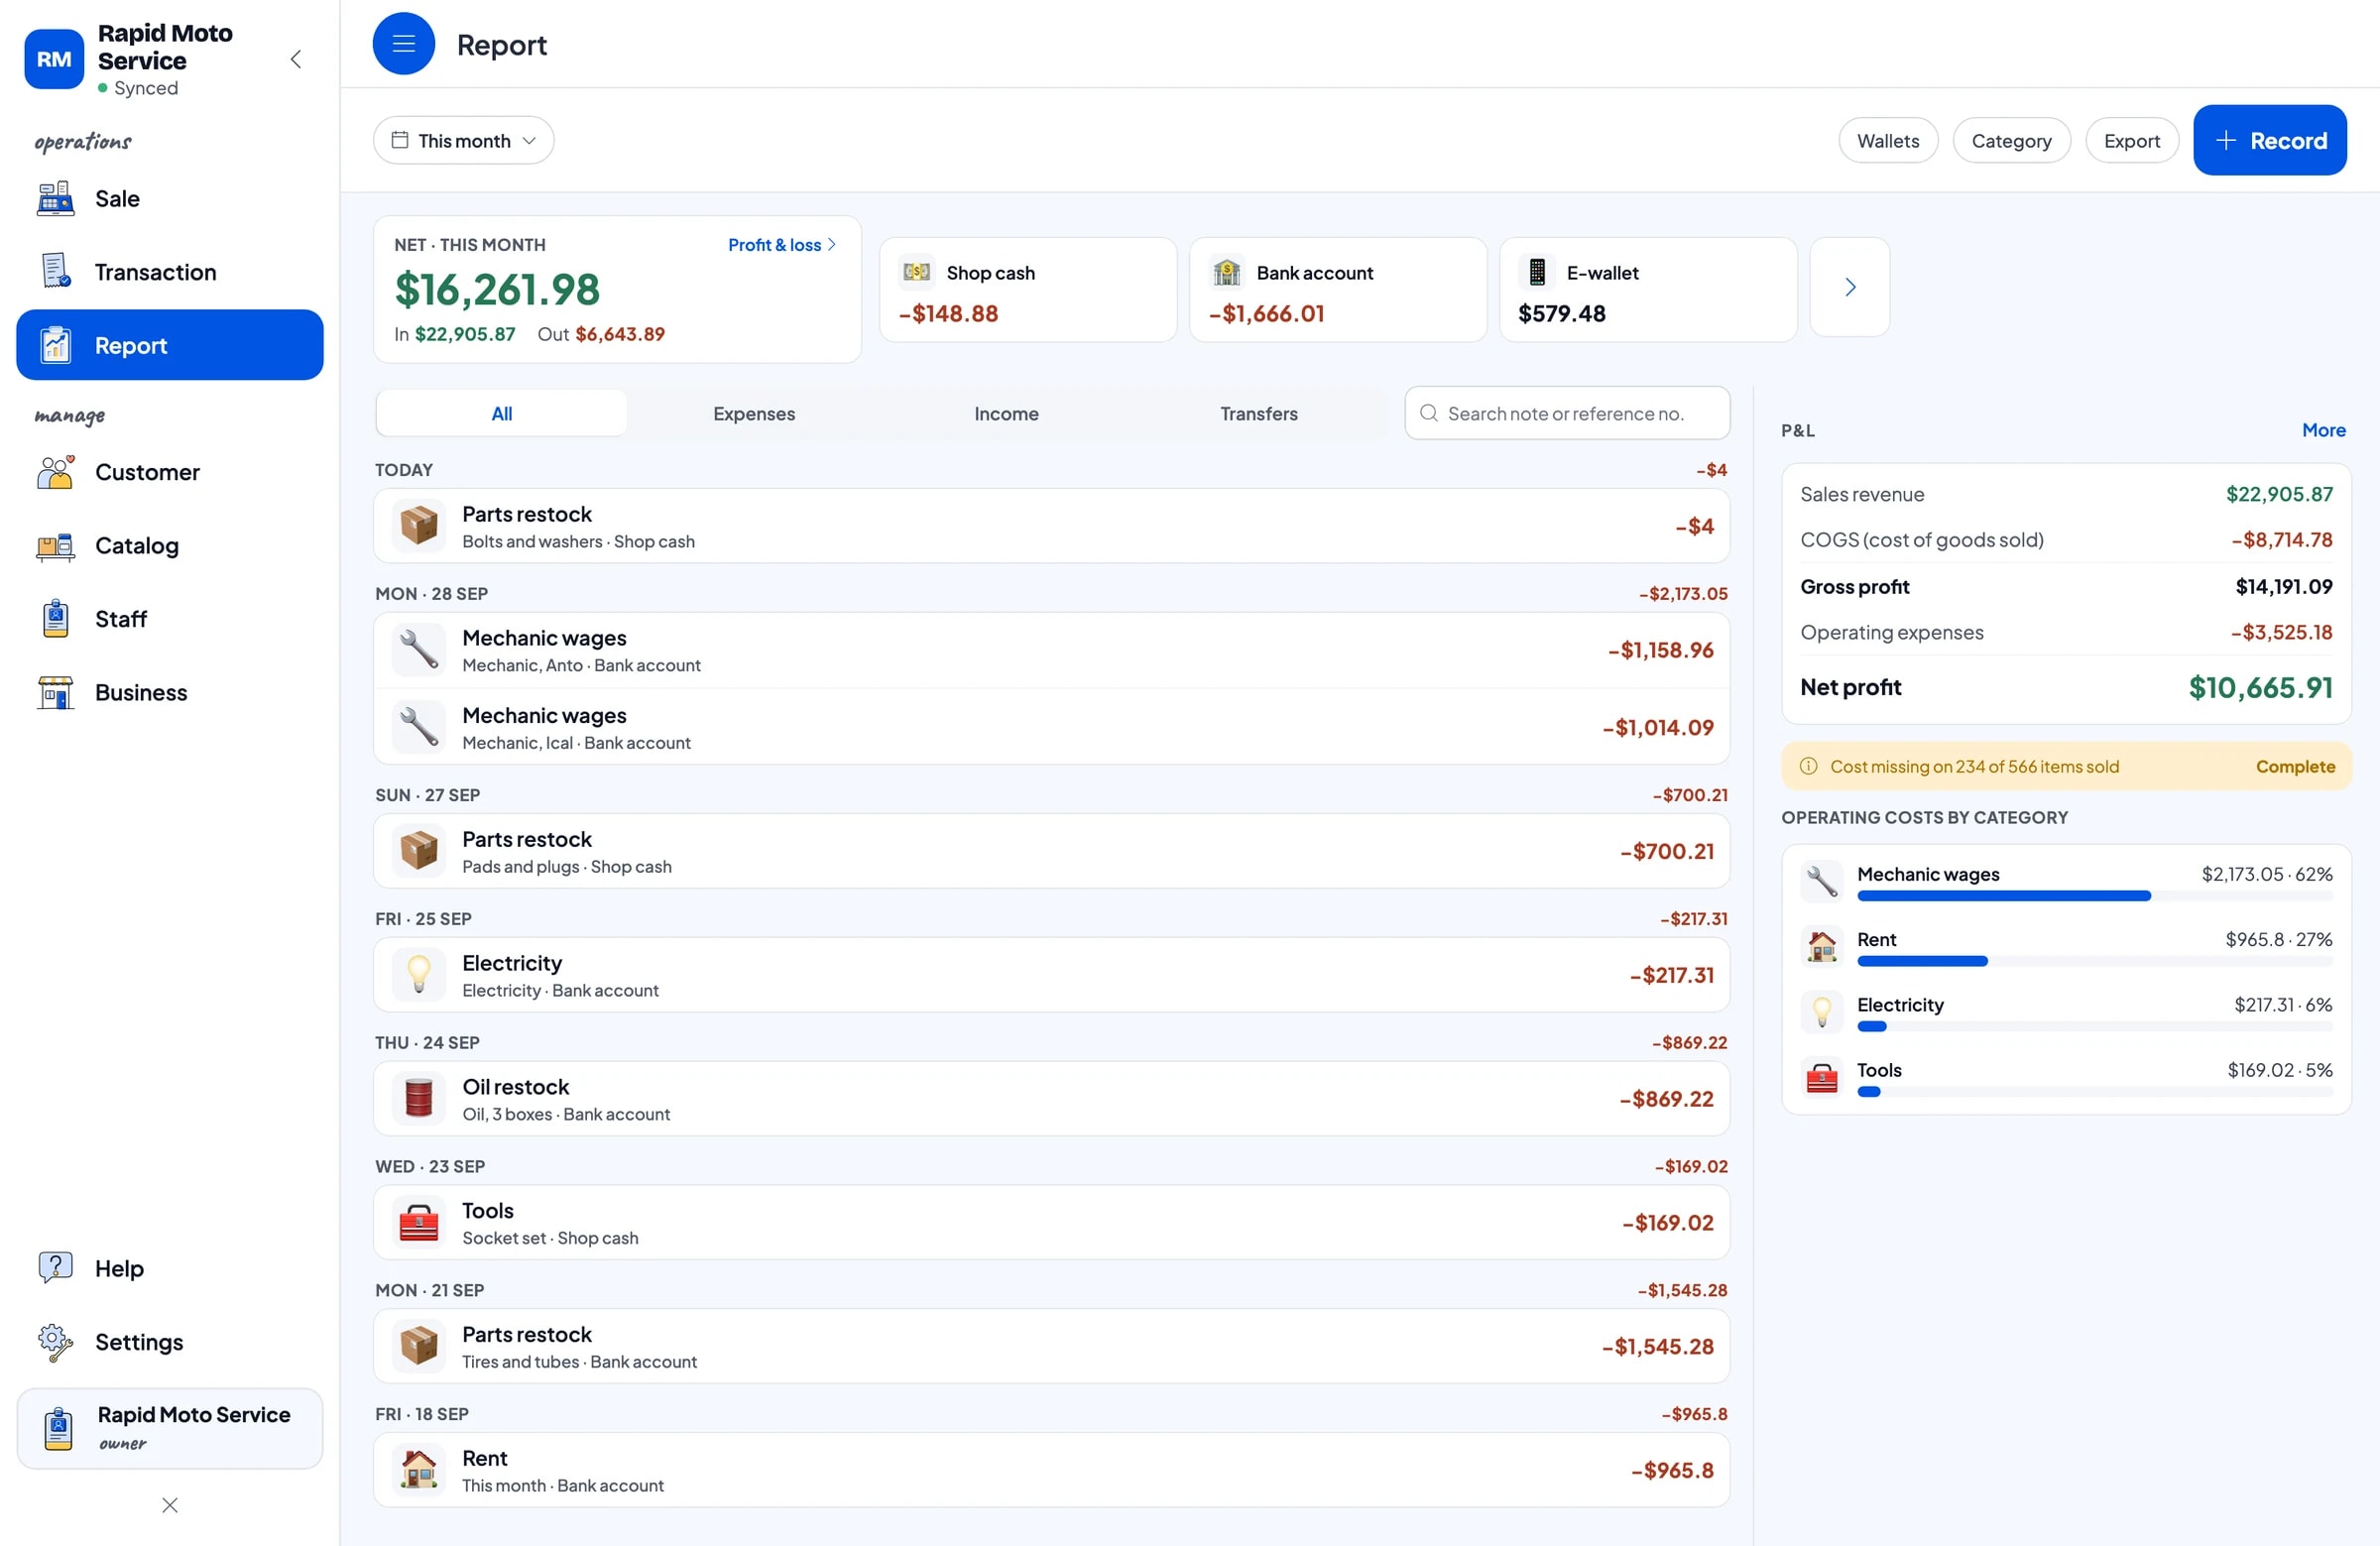2380x1546 pixels.
Task: Click the search note or reference field
Action: coord(1567,414)
